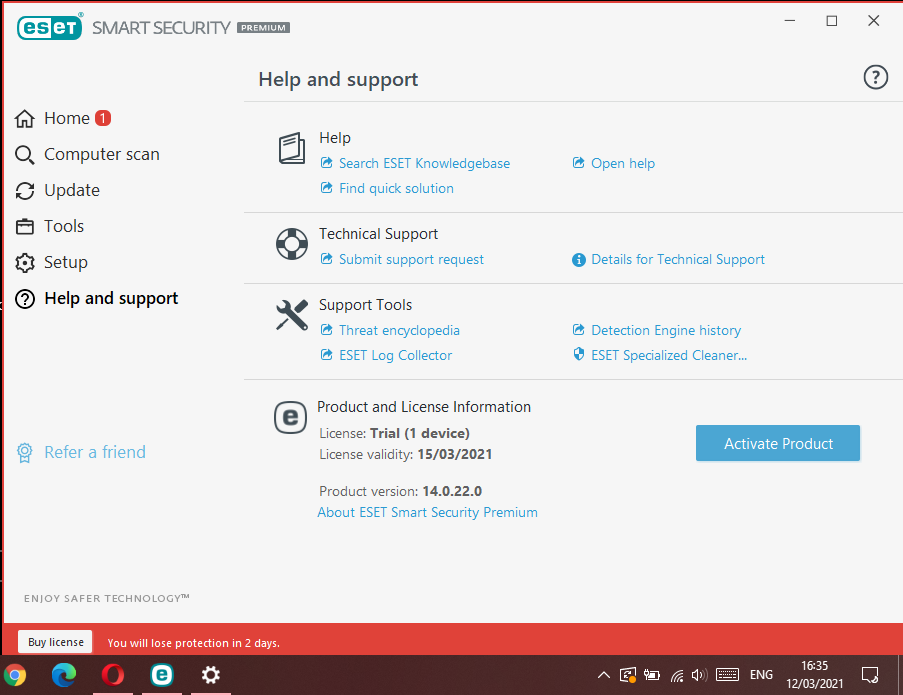Click the Wi-Fi network tray icon

coord(677,675)
